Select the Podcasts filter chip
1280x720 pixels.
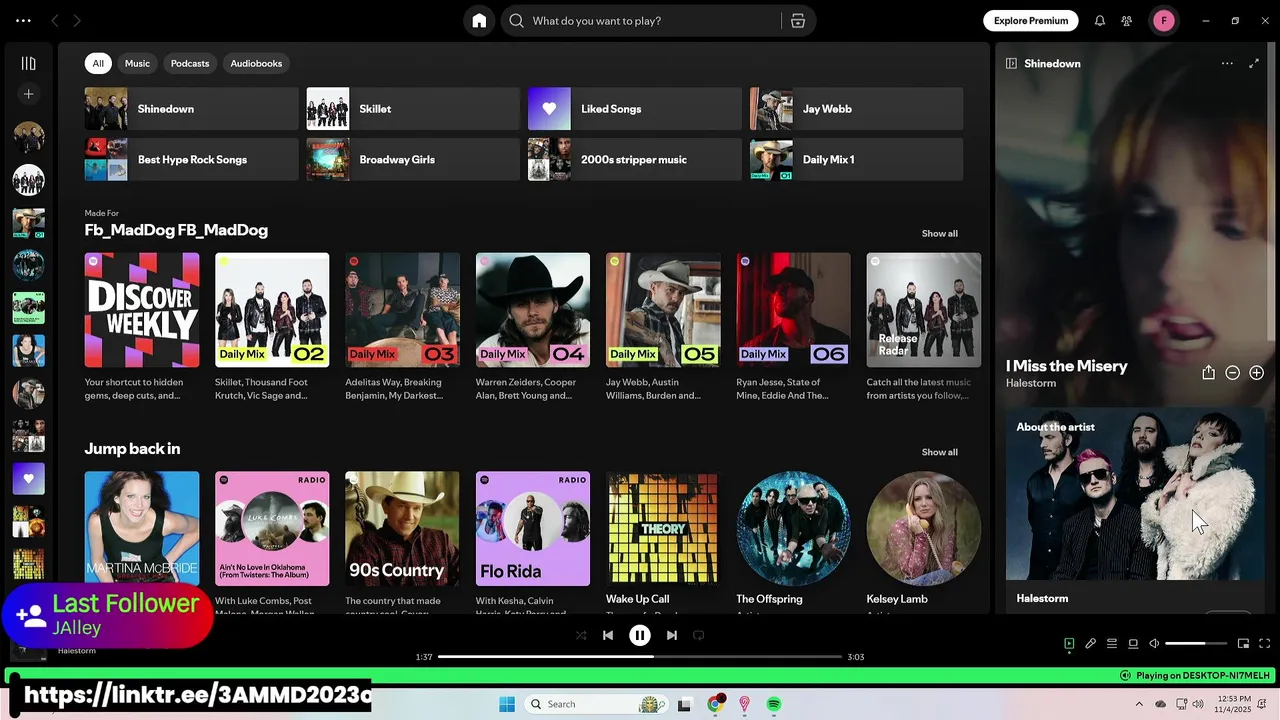coord(190,63)
